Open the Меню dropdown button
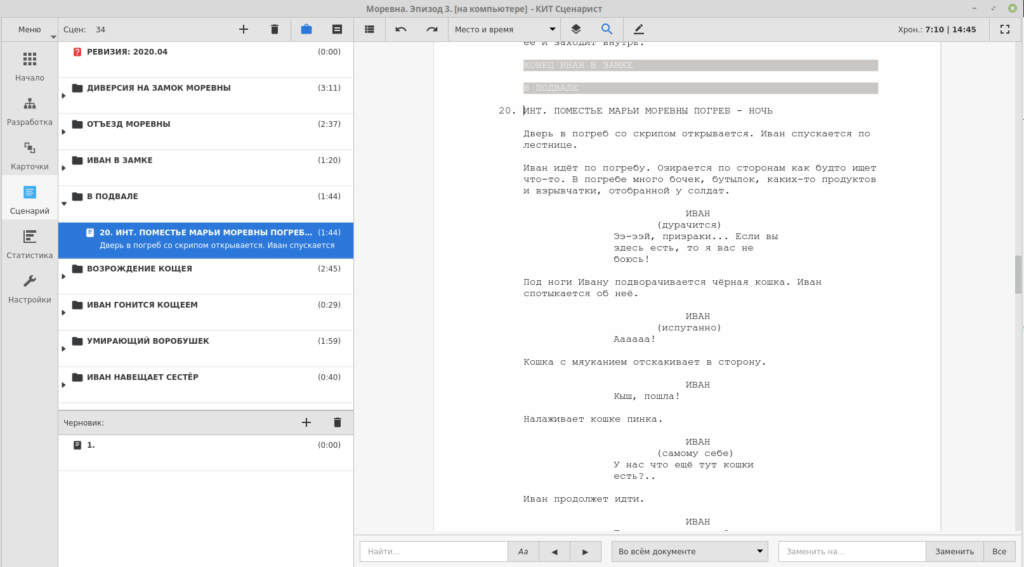 [x=29, y=29]
